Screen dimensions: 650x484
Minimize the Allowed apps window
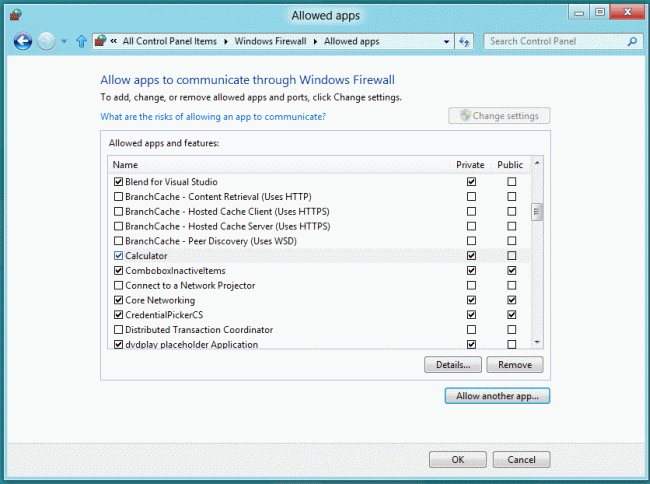(x=579, y=13)
